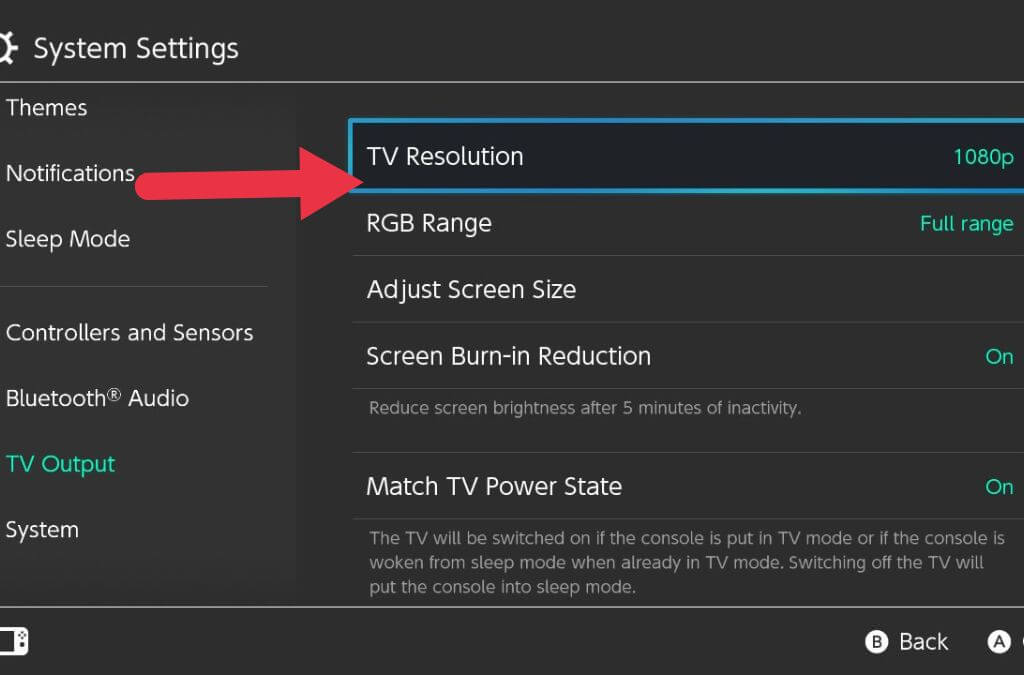This screenshot has width=1024, height=675.
Task: Open Adjust Screen Size
Action: click(x=471, y=290)
